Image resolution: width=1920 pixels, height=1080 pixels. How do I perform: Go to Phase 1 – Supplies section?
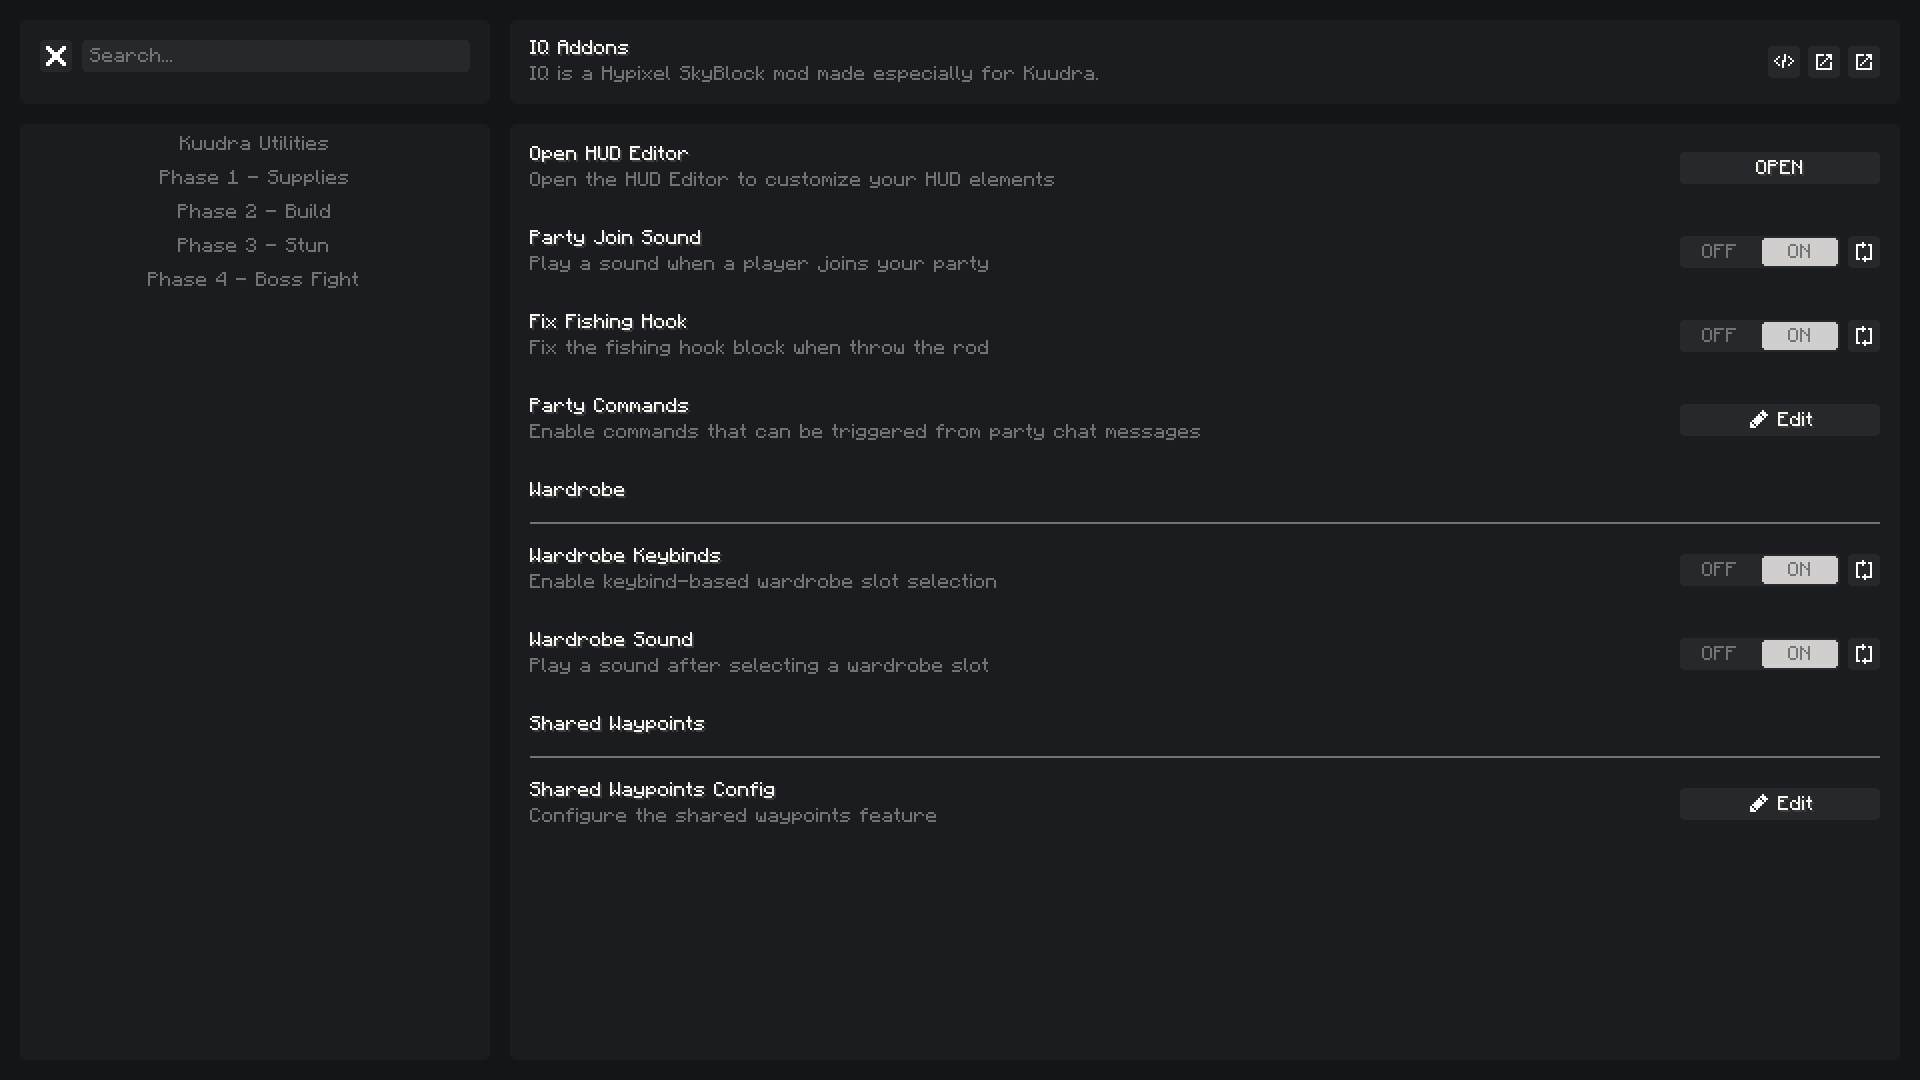pyautogui.click(x=254, y=178)
